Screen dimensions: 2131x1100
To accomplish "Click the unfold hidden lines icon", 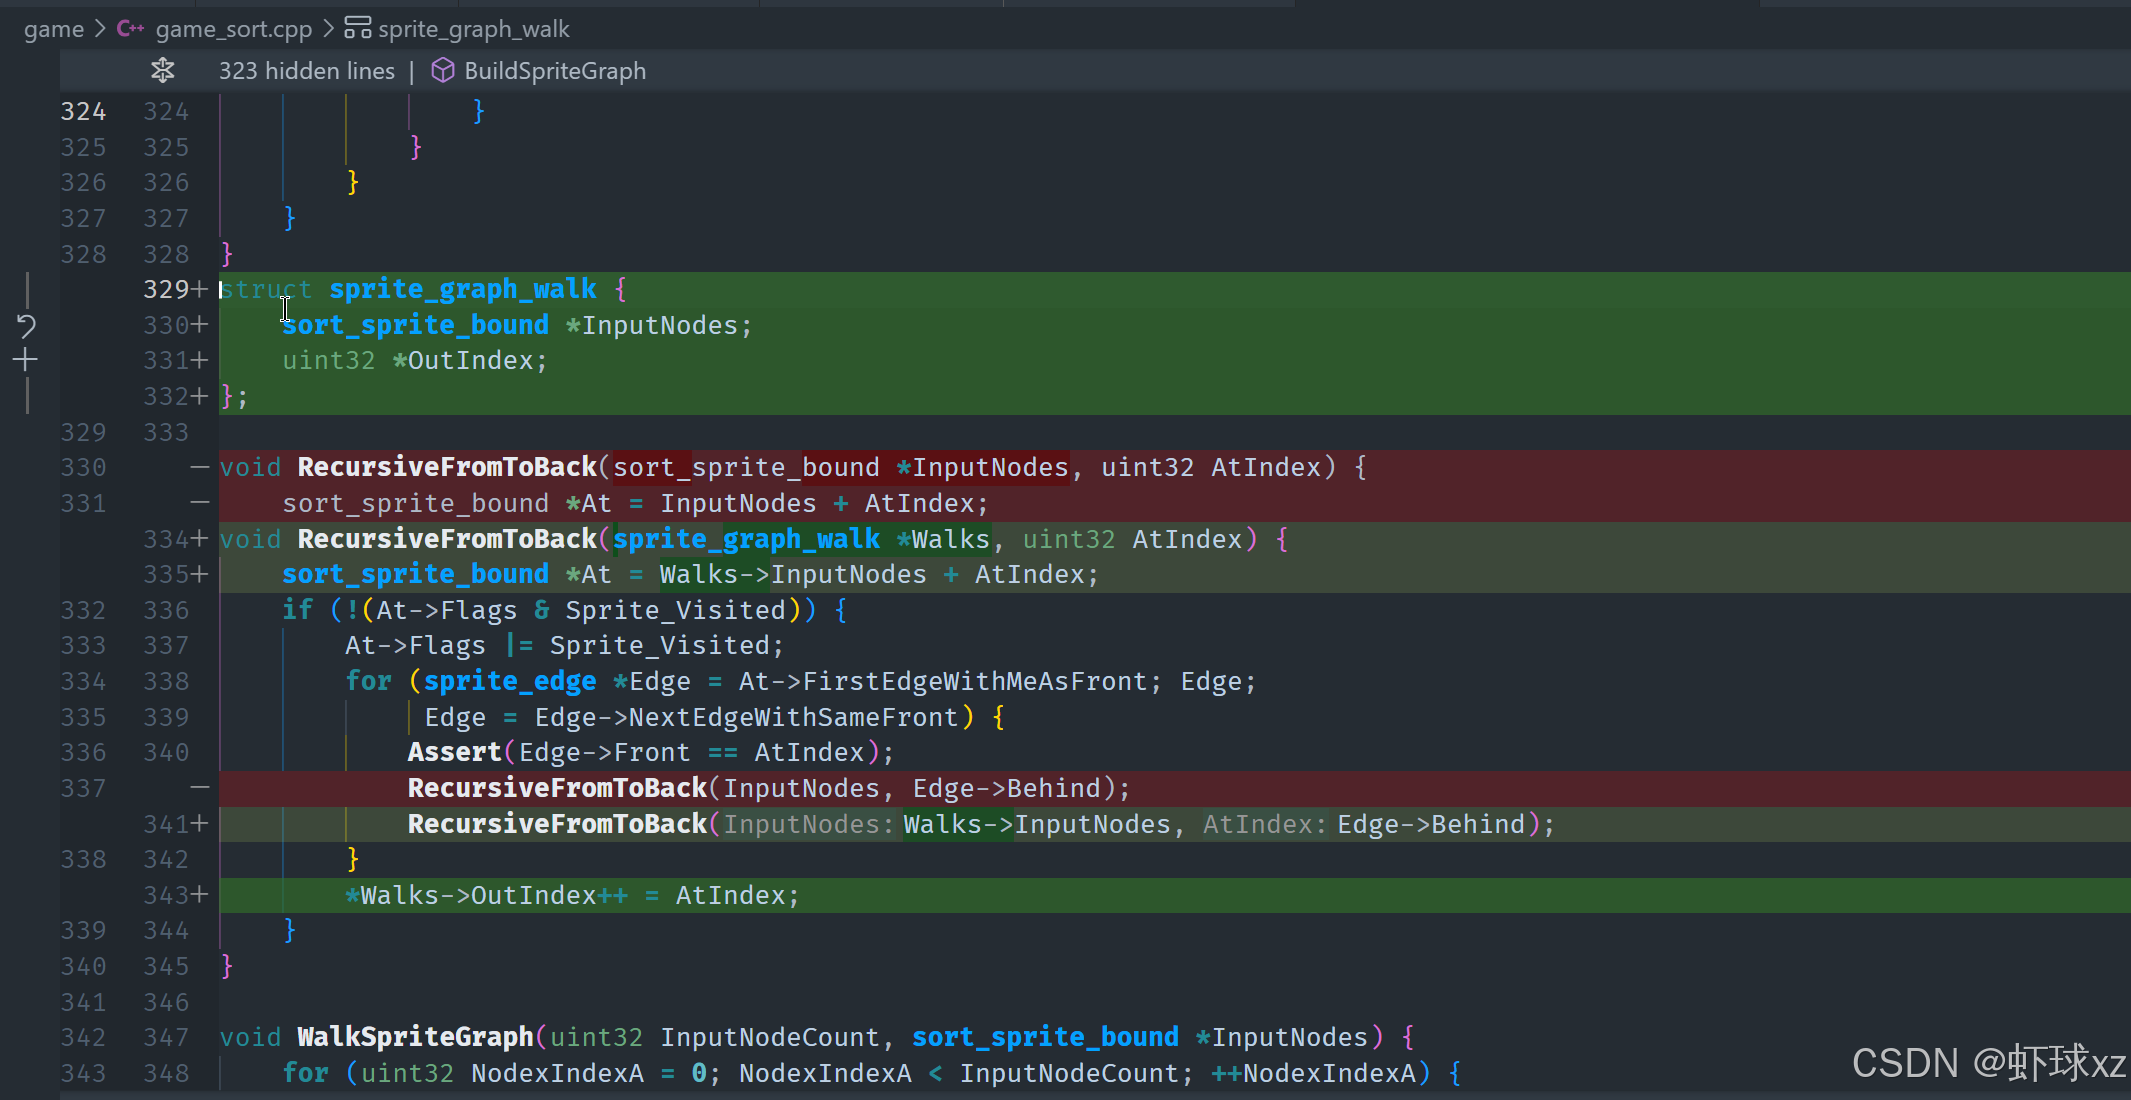I will (x=162, y=71).
